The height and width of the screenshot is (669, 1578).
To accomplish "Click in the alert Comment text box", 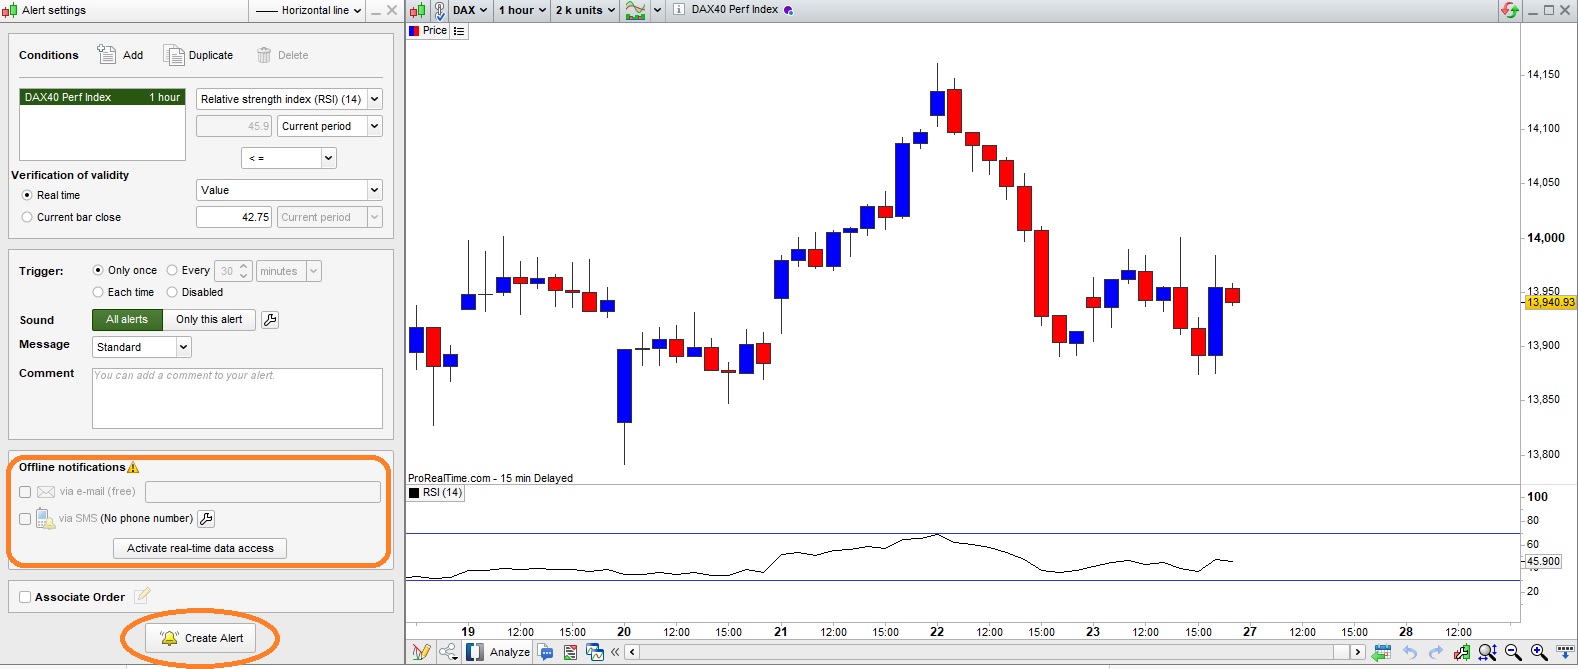I will click(237, 398).
